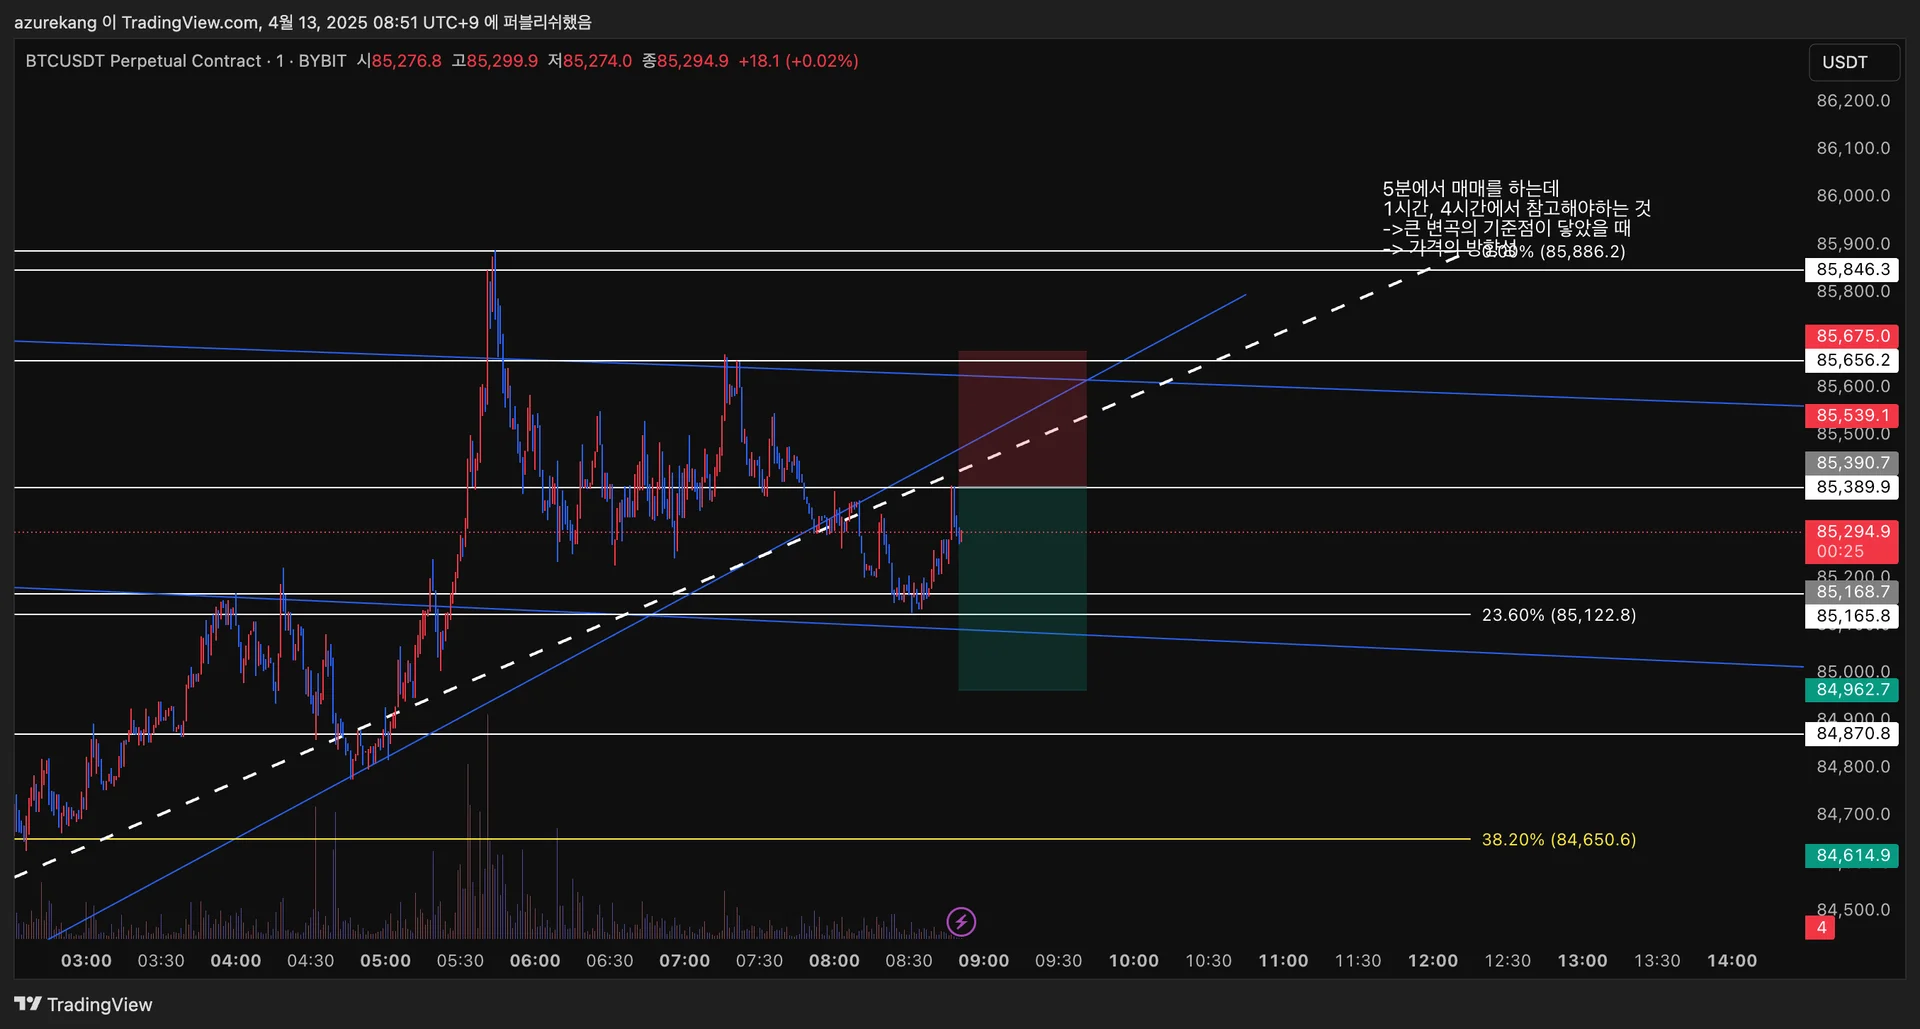Image resolution: width=1920 pixels, height=1029 pixels.
Task: Click the 23.60% Fibonacci level label
Action: 1559,615
